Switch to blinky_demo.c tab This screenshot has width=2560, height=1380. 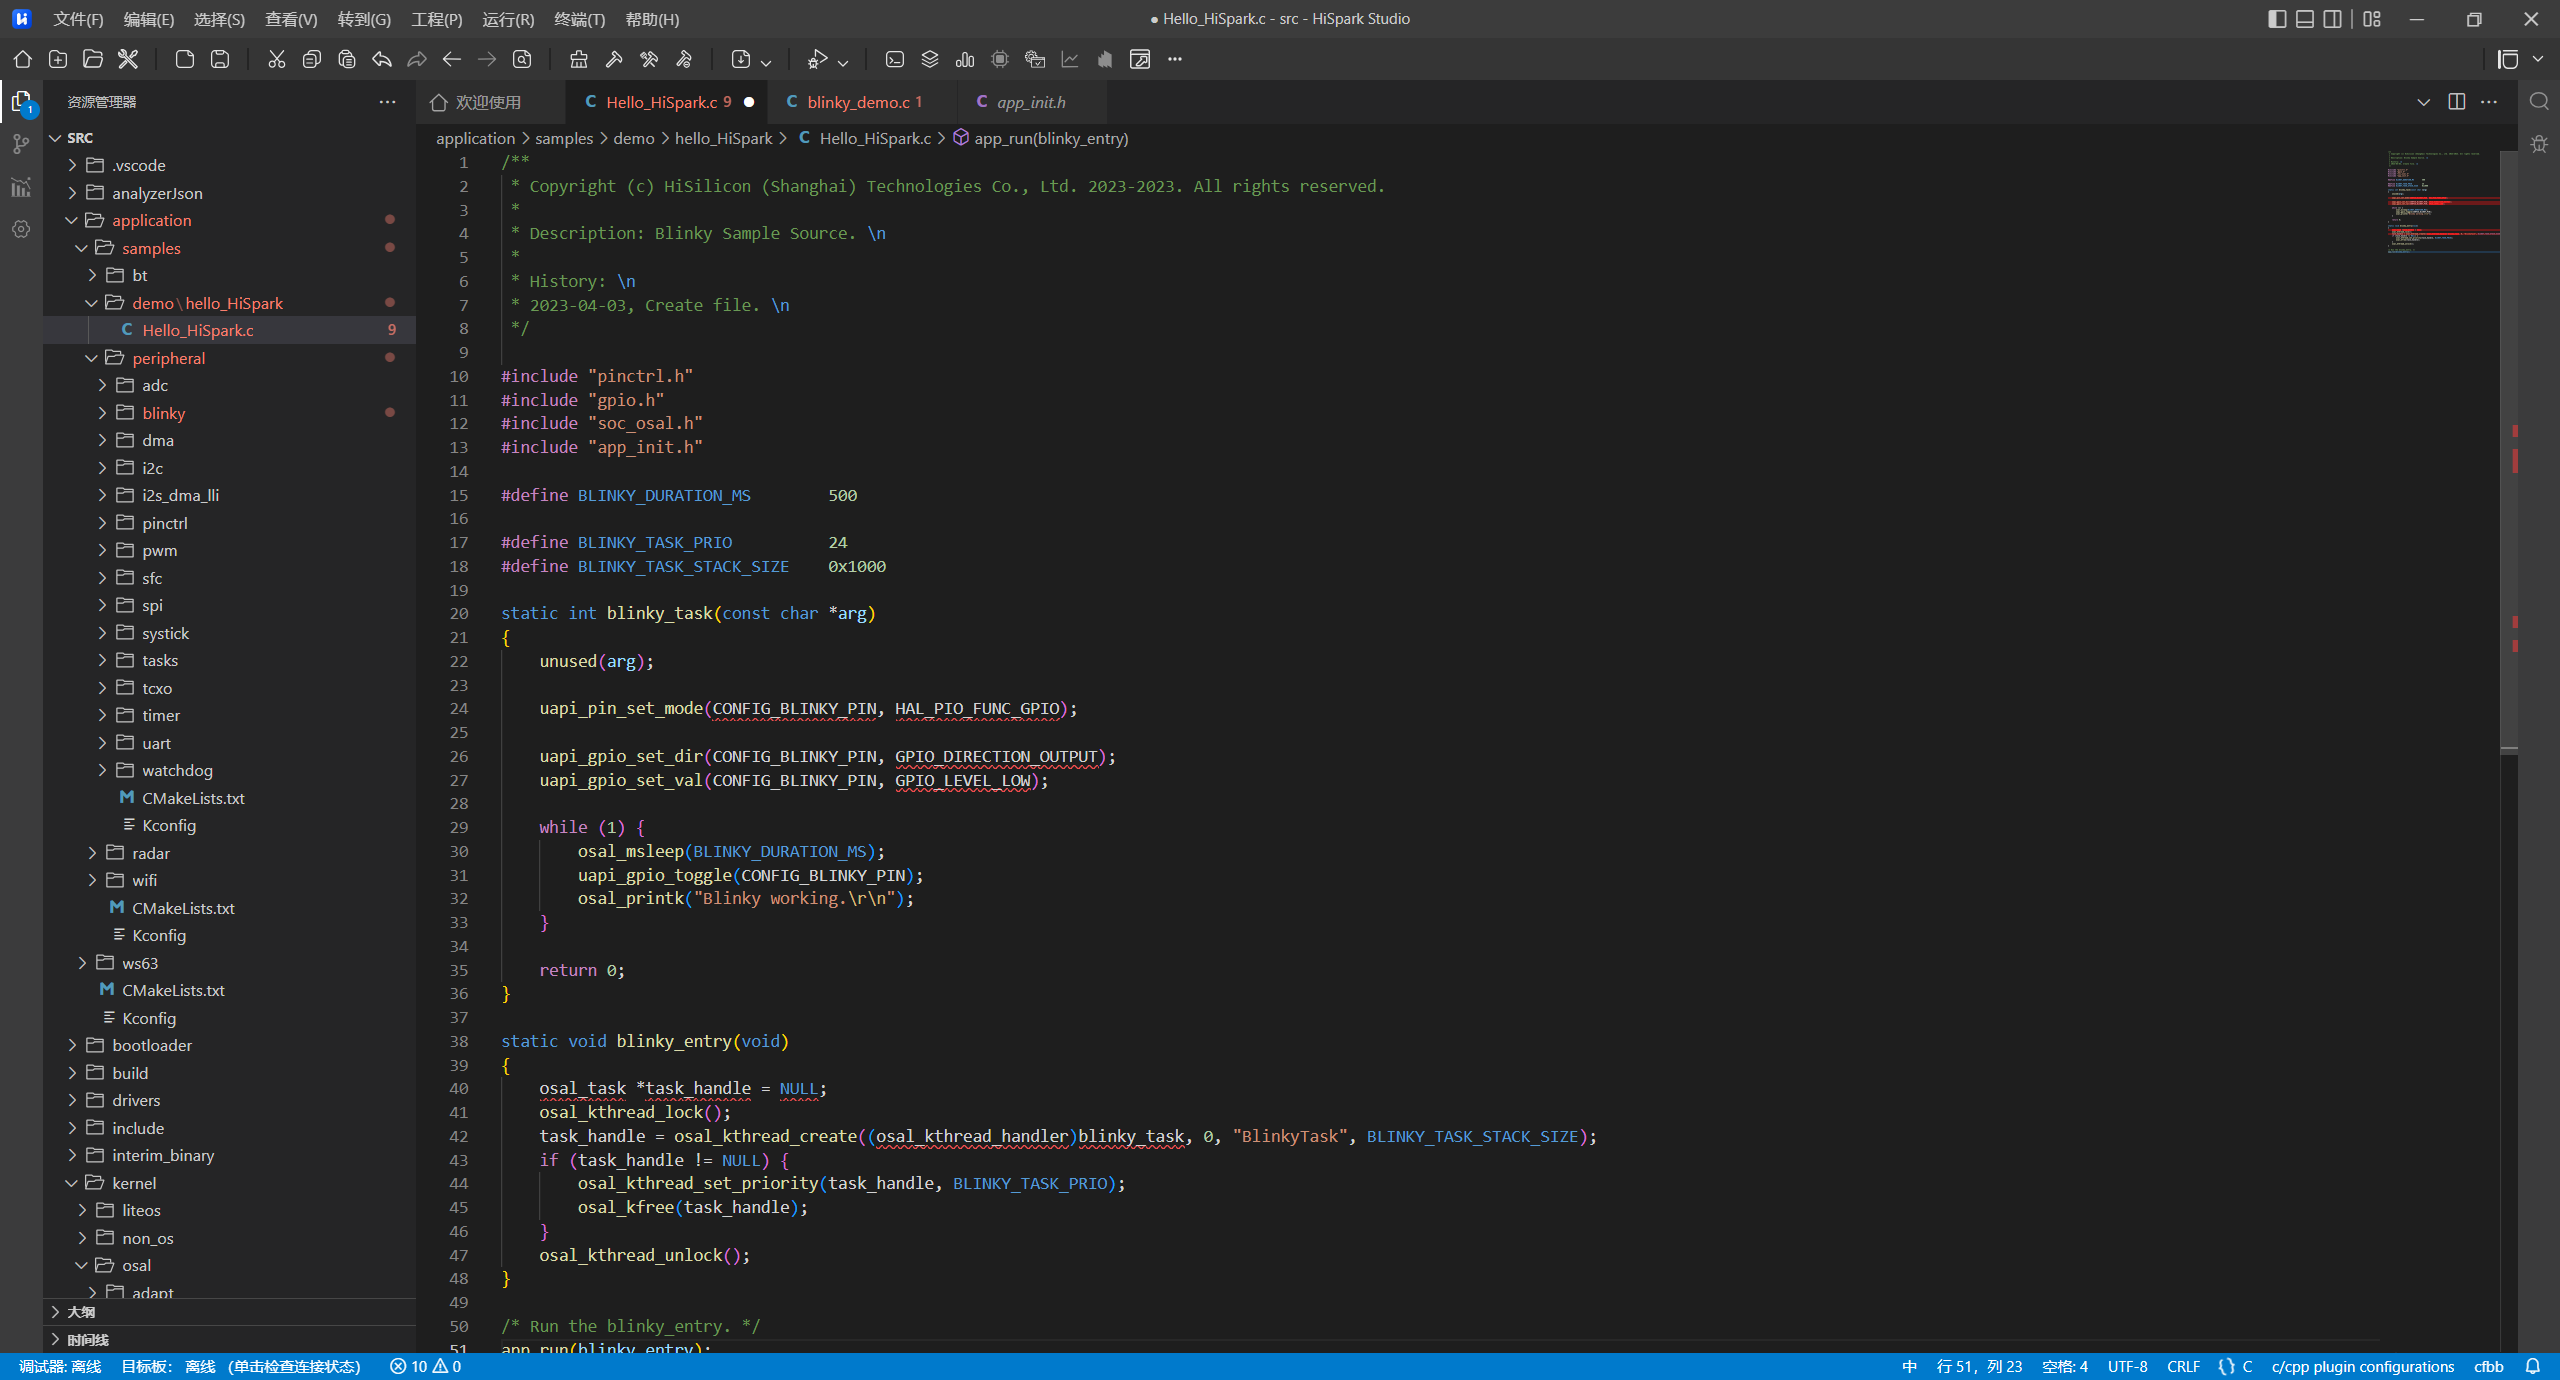(x=858, y=102)
